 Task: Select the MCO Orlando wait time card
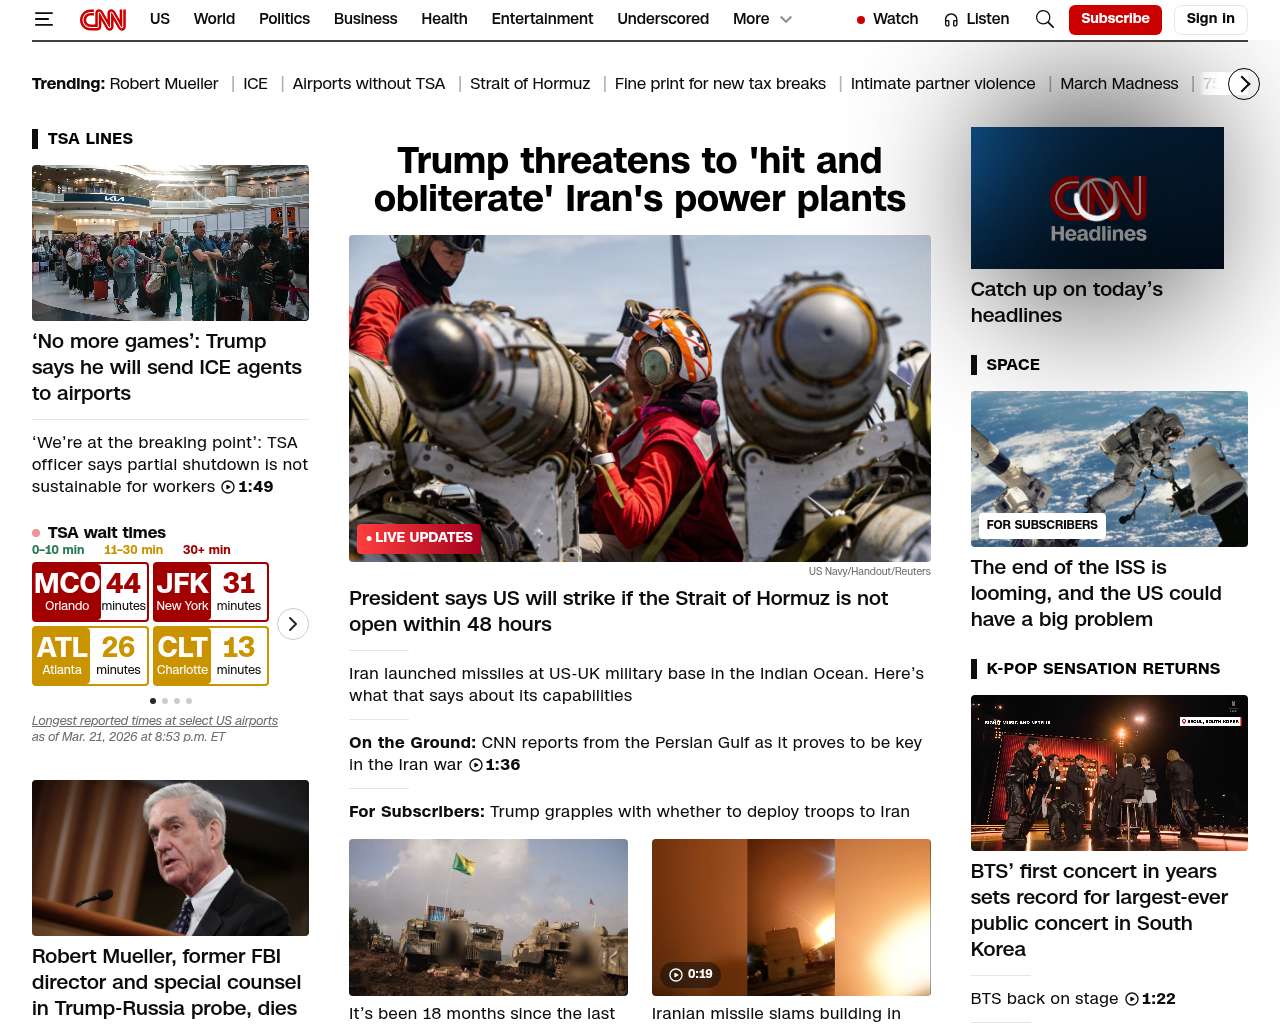click(90, 592)
